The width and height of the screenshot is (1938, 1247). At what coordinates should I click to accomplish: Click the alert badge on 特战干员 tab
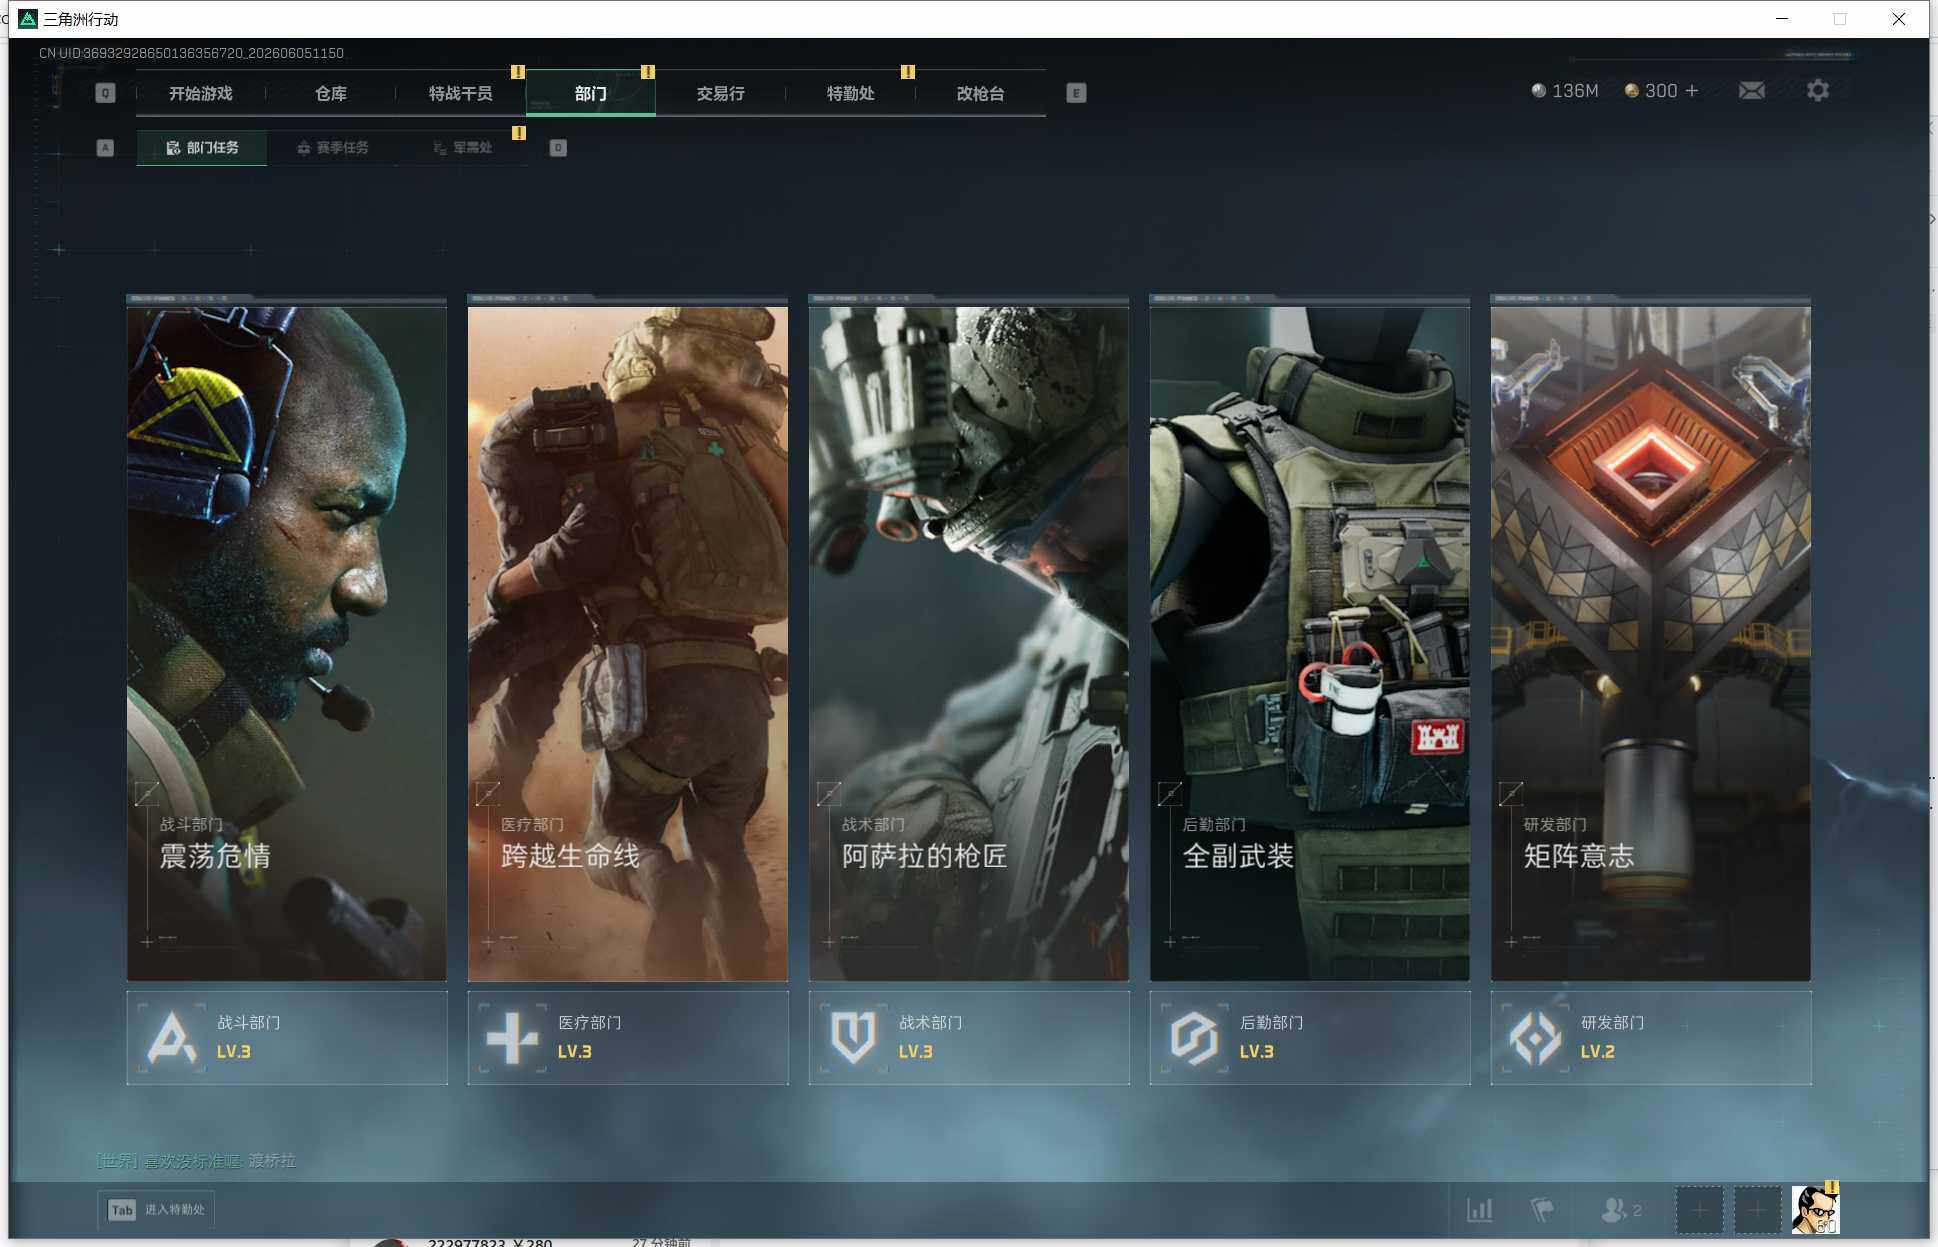coord(518,72)
